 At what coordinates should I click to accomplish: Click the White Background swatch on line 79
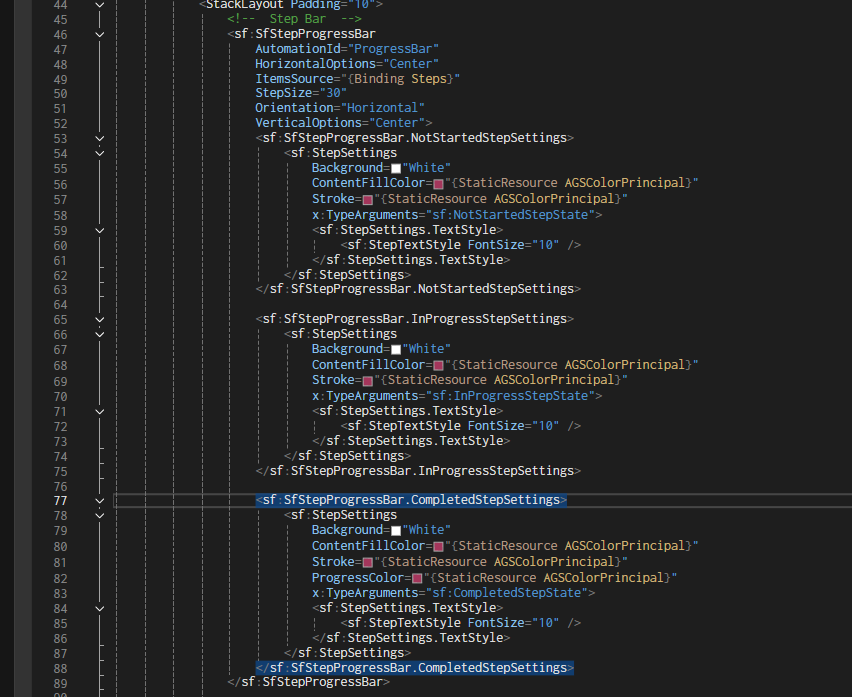[x=396, y=531]
